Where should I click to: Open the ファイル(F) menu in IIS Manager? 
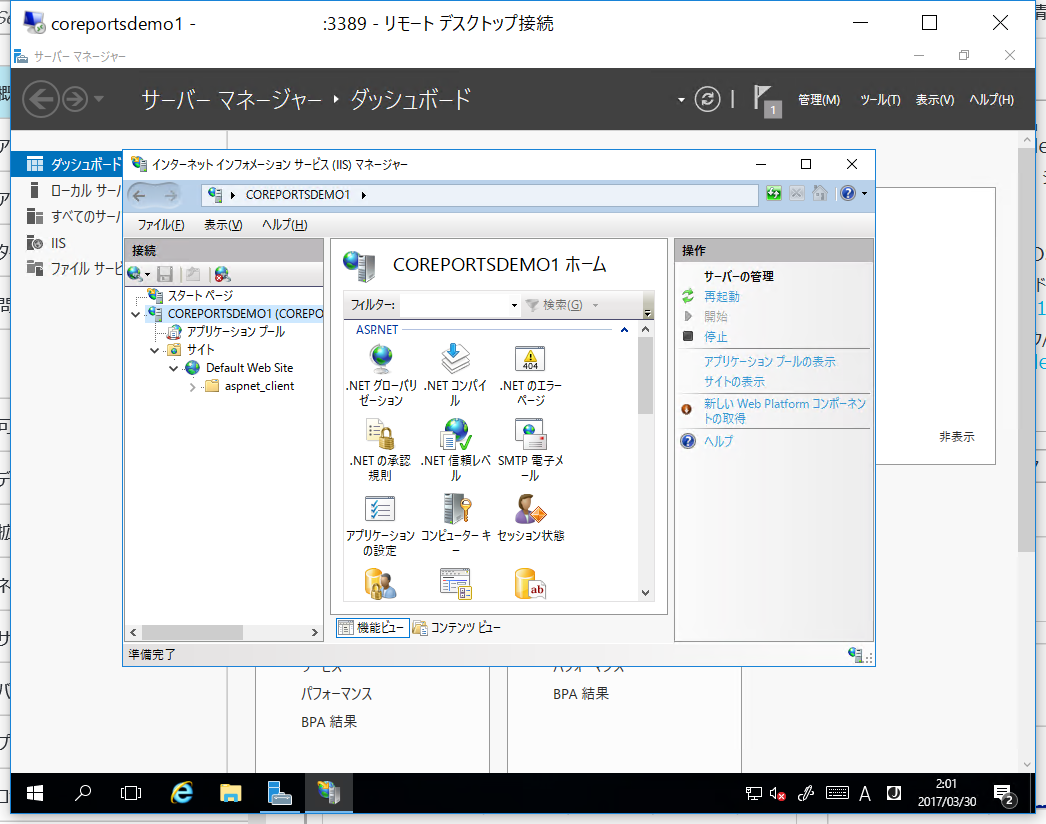tap(161, 225)
